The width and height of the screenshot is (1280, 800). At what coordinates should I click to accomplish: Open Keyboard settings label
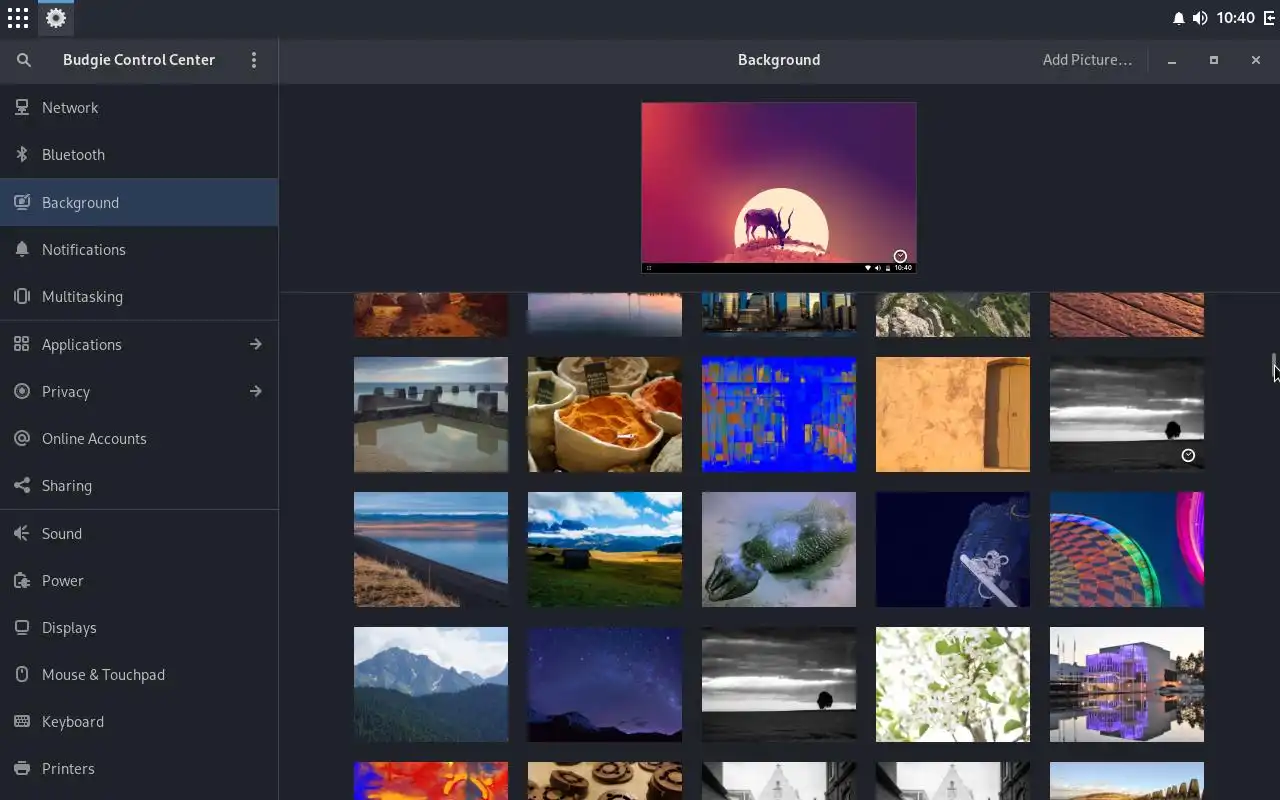pos(73,722)
